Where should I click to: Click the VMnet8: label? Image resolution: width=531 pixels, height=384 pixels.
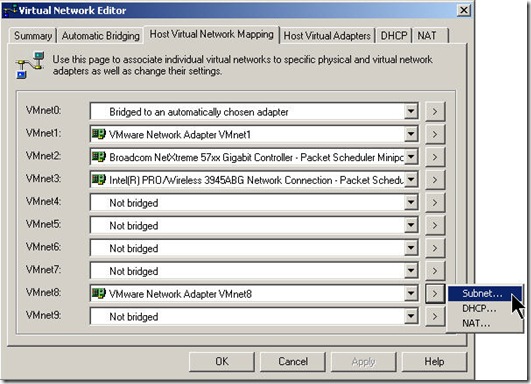pos(44,292)
